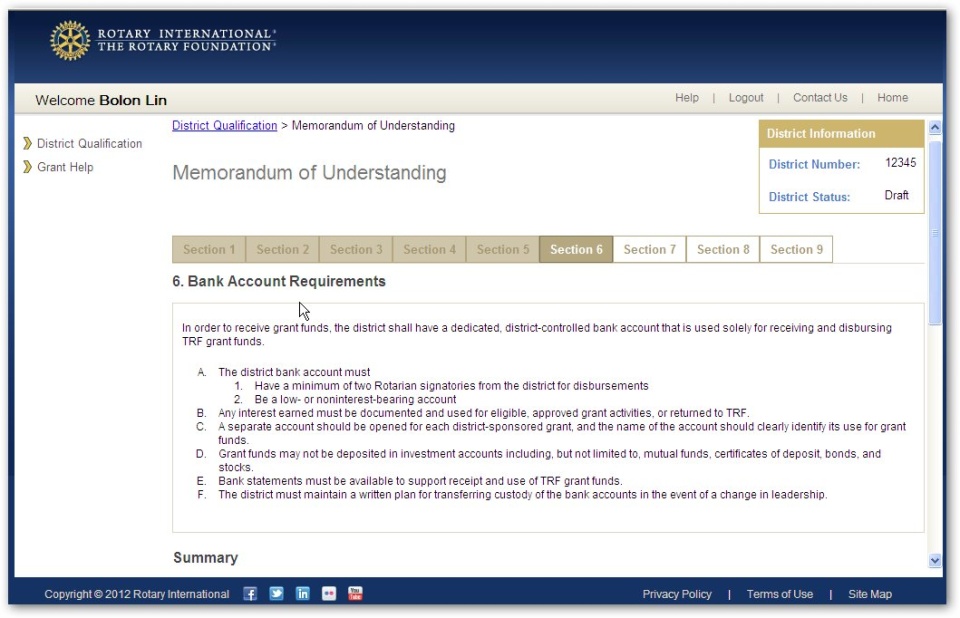The width and height of the screenshot is (960, 618).
Task: Select the active Section 6 tab
Action: coord(576,249)
